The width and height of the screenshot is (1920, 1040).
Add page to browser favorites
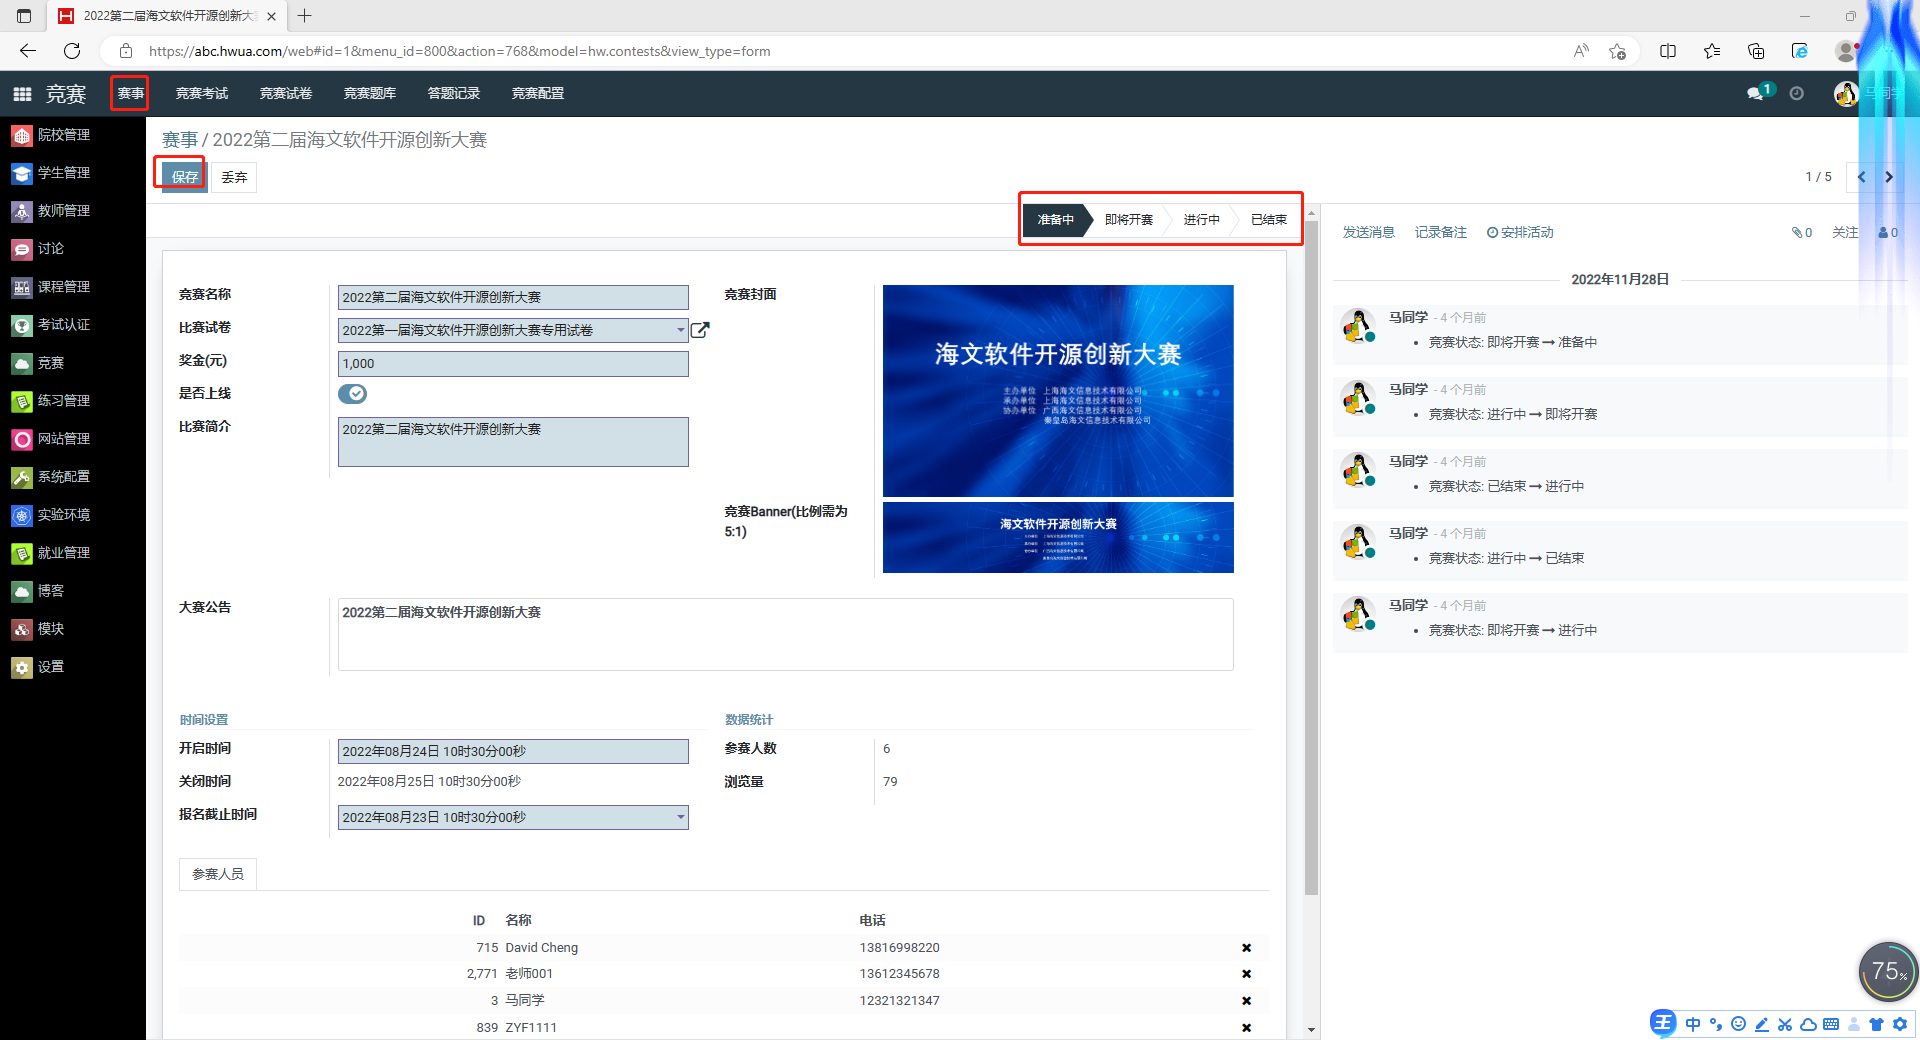coord(1617,51)
